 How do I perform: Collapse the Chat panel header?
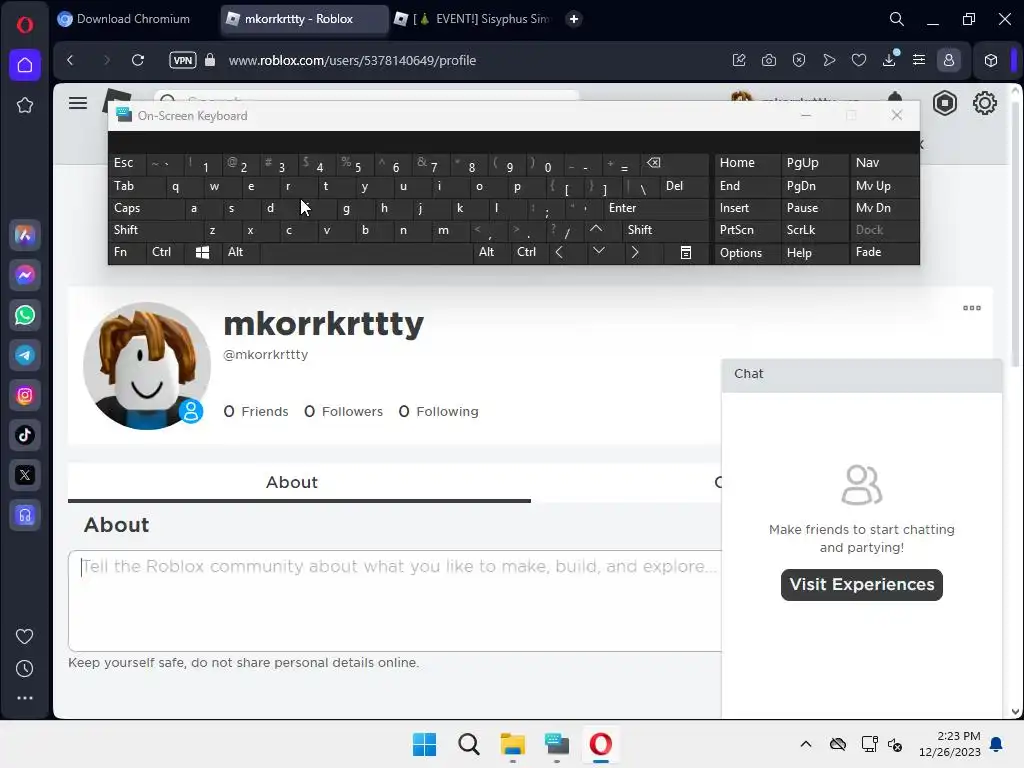861,374
